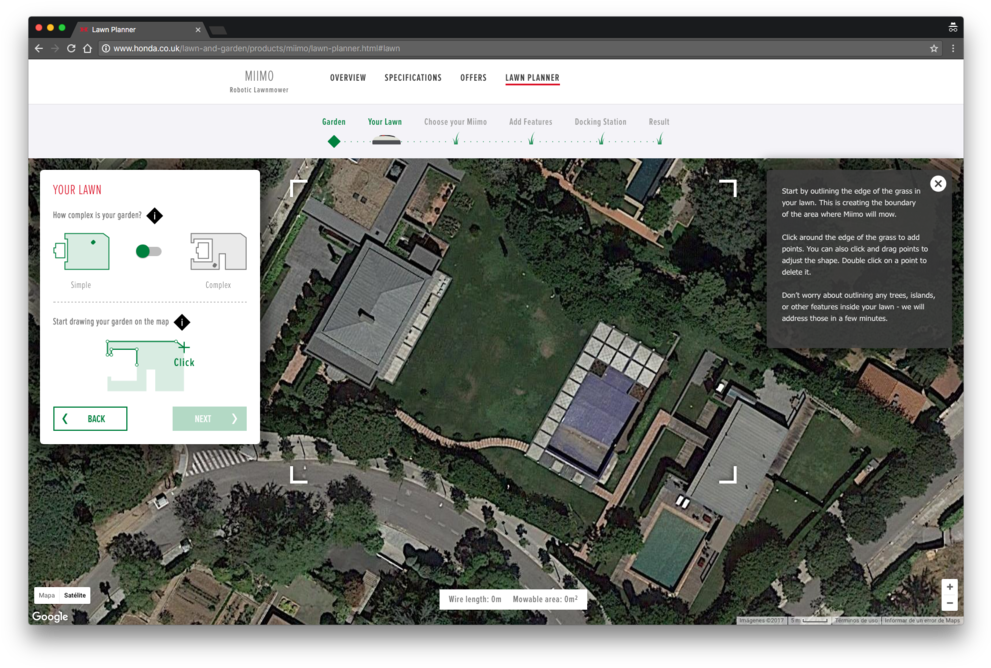
Task: Go back in the browser
Action: click(x=39, y=49)
